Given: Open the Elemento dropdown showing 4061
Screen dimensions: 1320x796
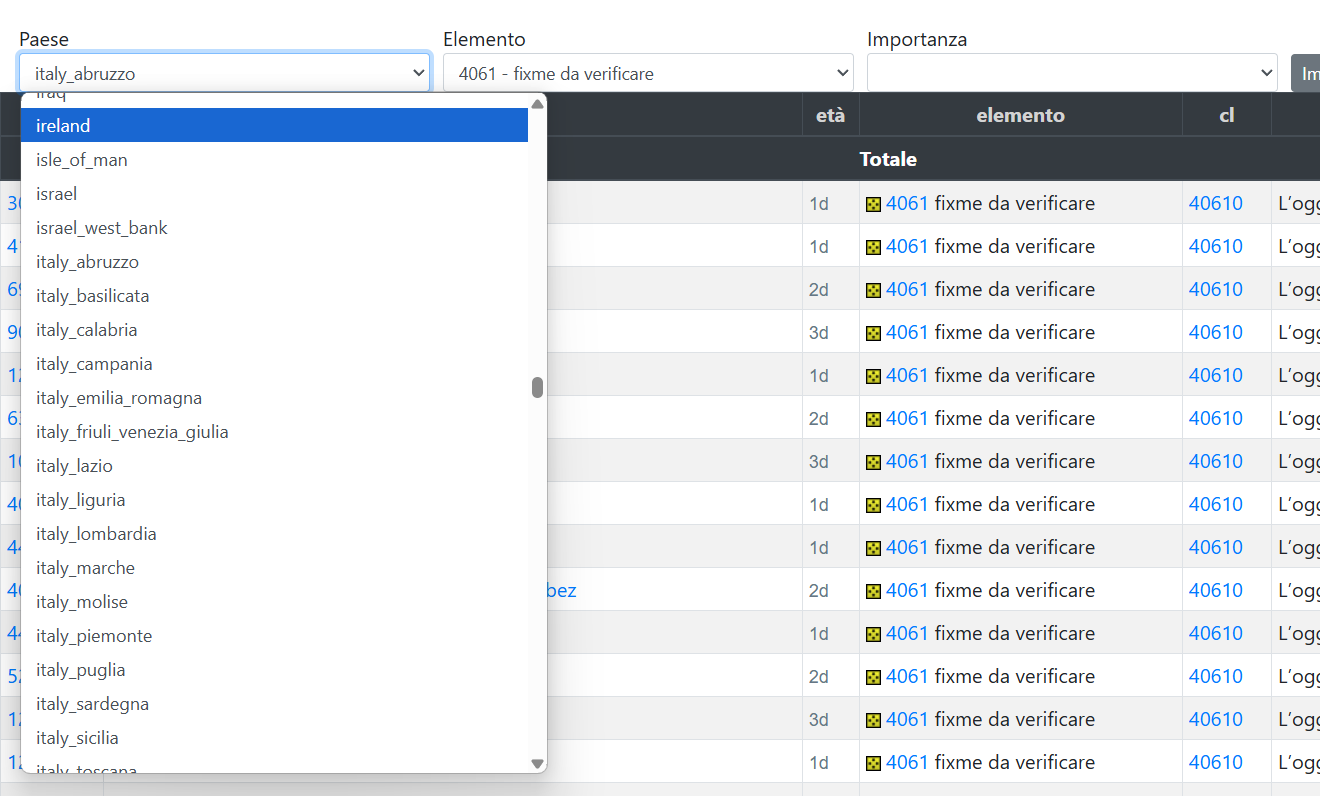Looking at the screenshot, I should click(x=648, y=73).
